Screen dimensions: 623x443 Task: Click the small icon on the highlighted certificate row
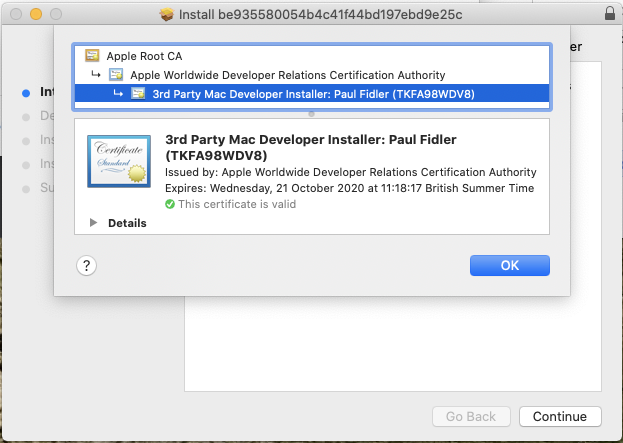point(138,94)
